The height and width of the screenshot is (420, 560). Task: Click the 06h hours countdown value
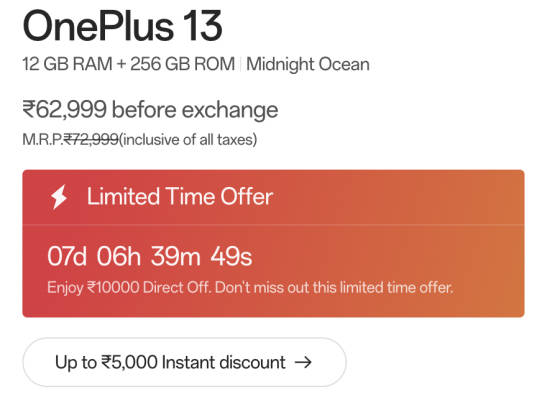pyautogui.click(x=119, y=256)
